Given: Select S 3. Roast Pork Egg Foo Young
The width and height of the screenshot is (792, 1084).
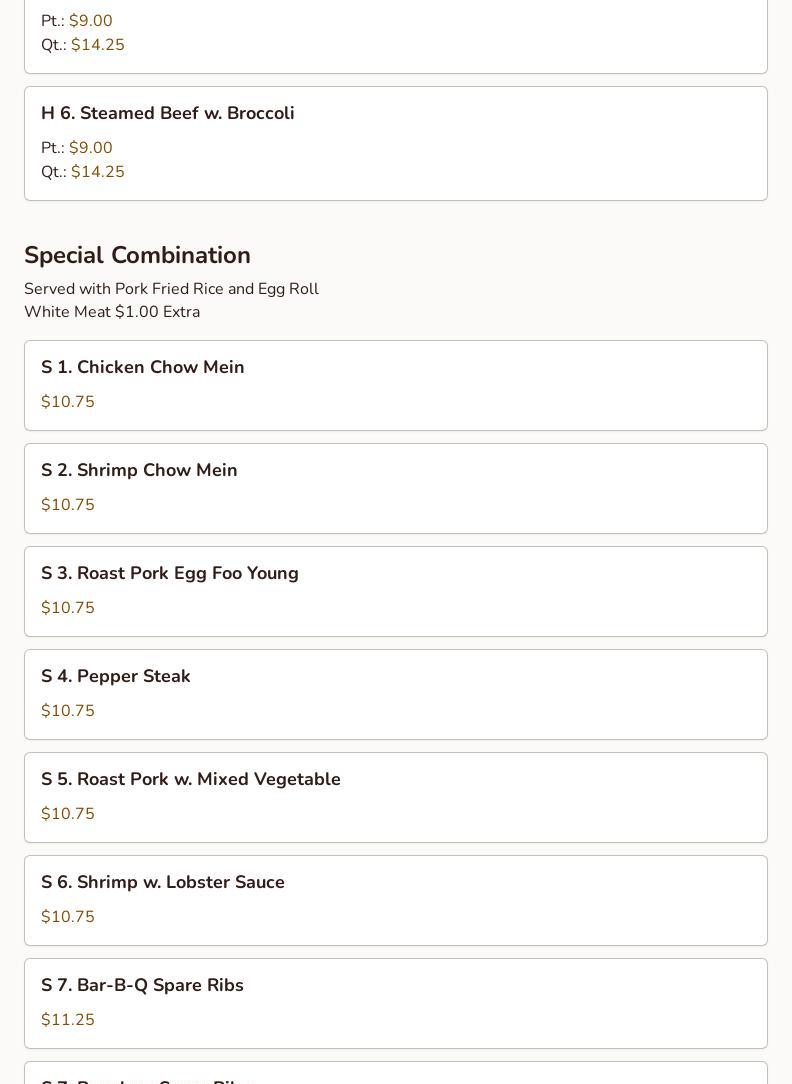Looking at the screenshot, I should pyautogui.click(x=170, y=574).
